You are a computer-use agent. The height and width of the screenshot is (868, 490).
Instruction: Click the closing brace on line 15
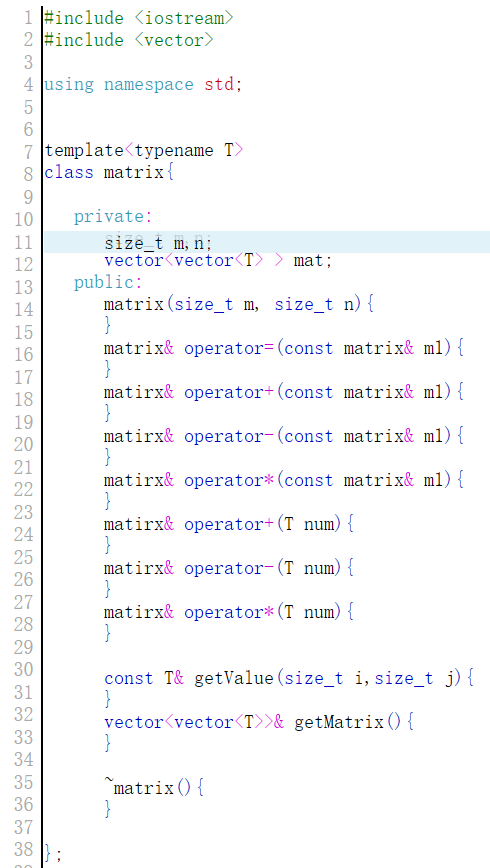108,326
